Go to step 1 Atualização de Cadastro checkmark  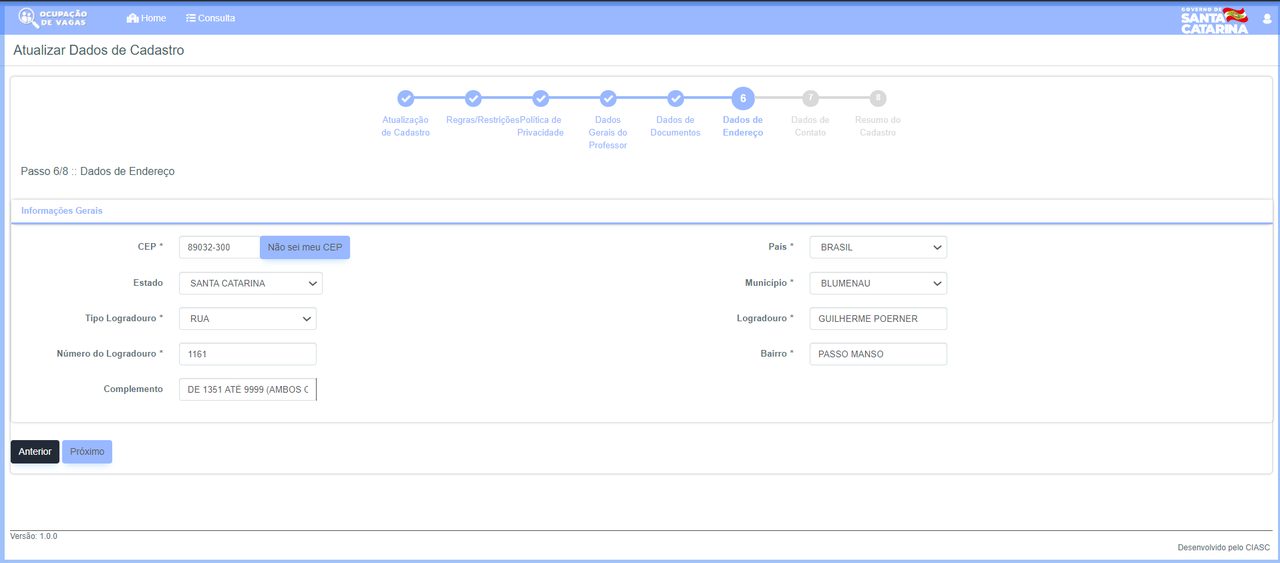tap(405, 98)
